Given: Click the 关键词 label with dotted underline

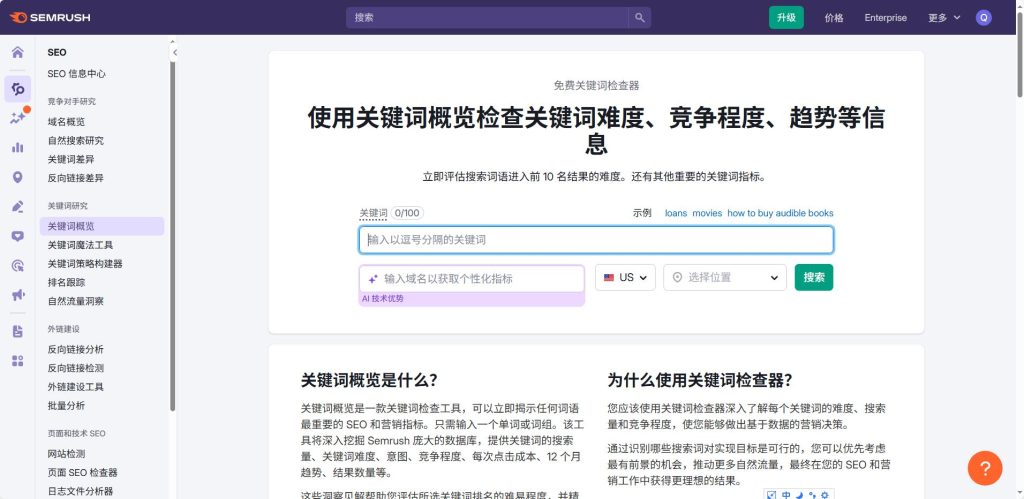Looking at the screenshot, I should click(x=374, y=213).
